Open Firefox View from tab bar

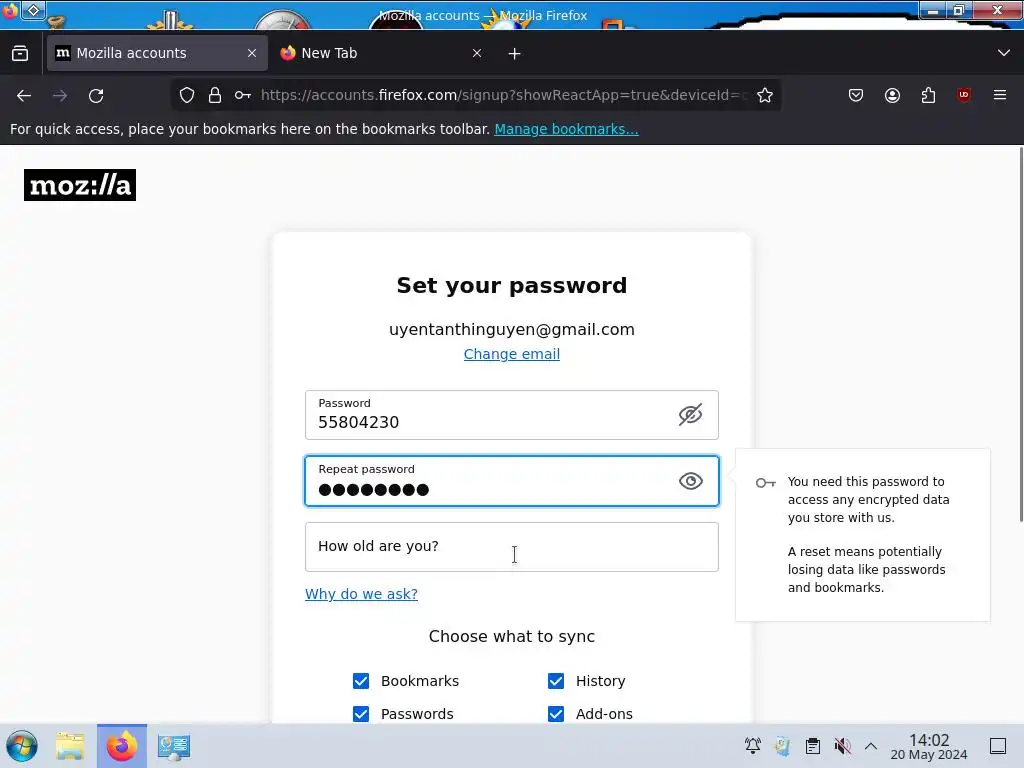click(x=20, y=54)
